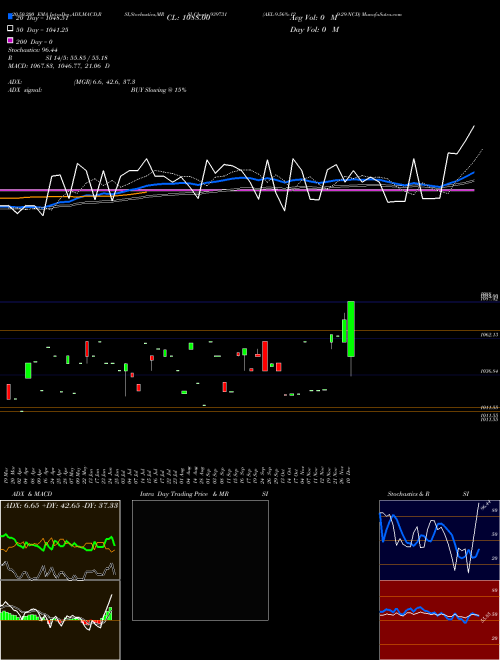Click the 'MACD: 1067.83, 1046.77, 21.06 D' line

[59, 66]
